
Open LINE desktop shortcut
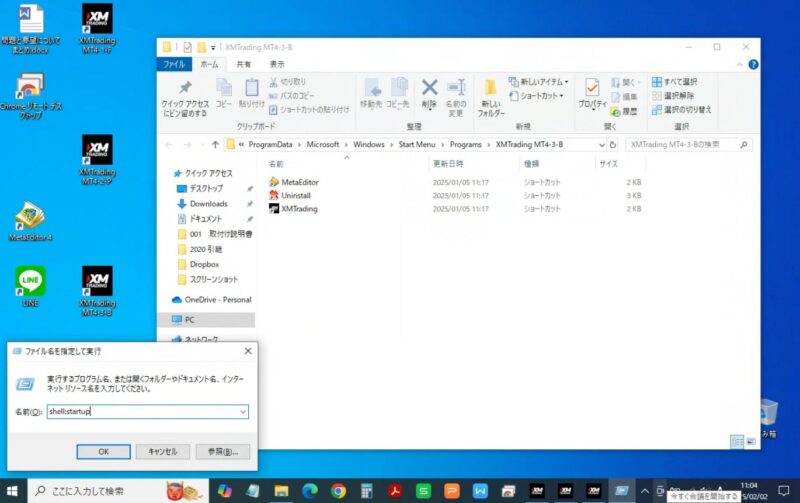click(x=31, y=286)
